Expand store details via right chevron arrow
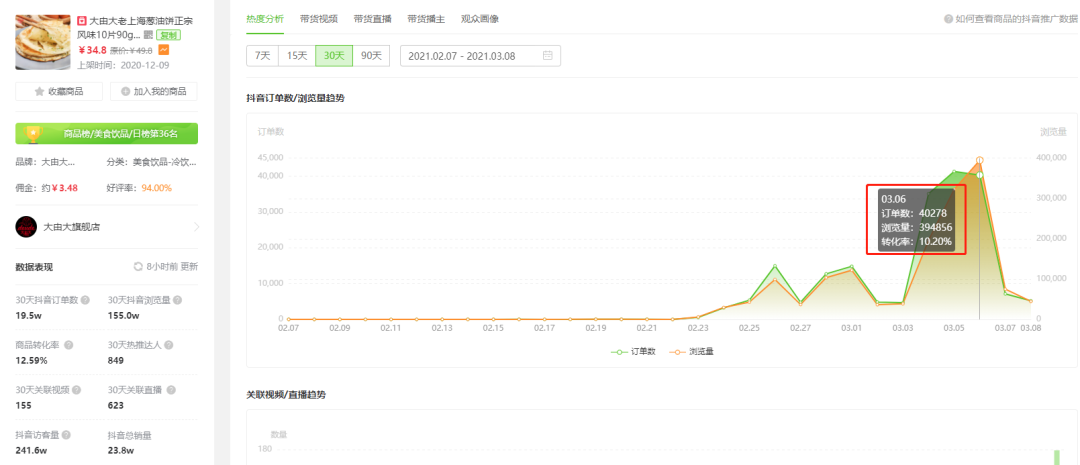This screenshot has height=465, width=1080. [196, 227]
